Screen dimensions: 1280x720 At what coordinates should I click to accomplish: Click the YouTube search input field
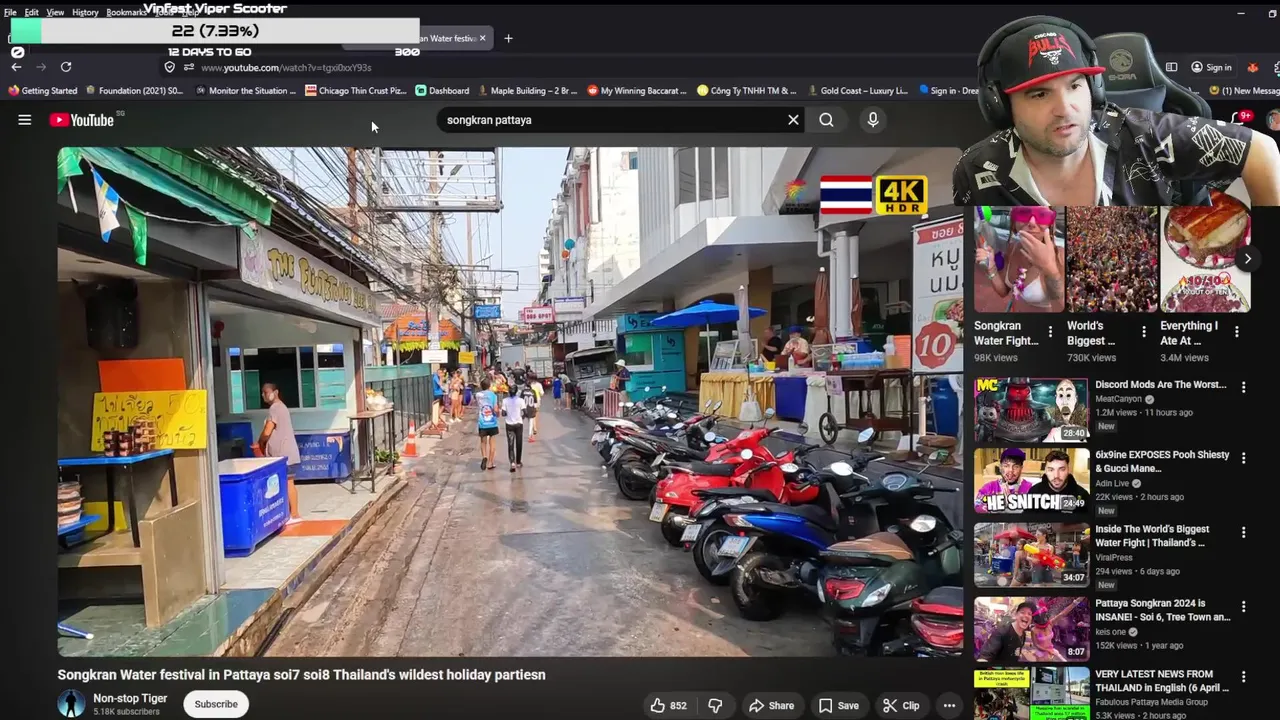[610, 120]
